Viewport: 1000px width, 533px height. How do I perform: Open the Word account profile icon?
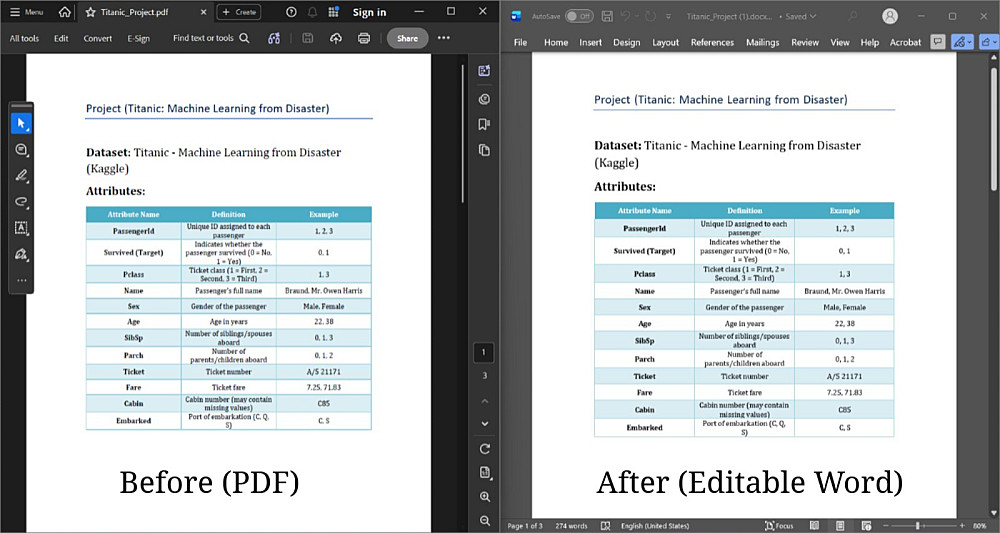tap(890, 16)
